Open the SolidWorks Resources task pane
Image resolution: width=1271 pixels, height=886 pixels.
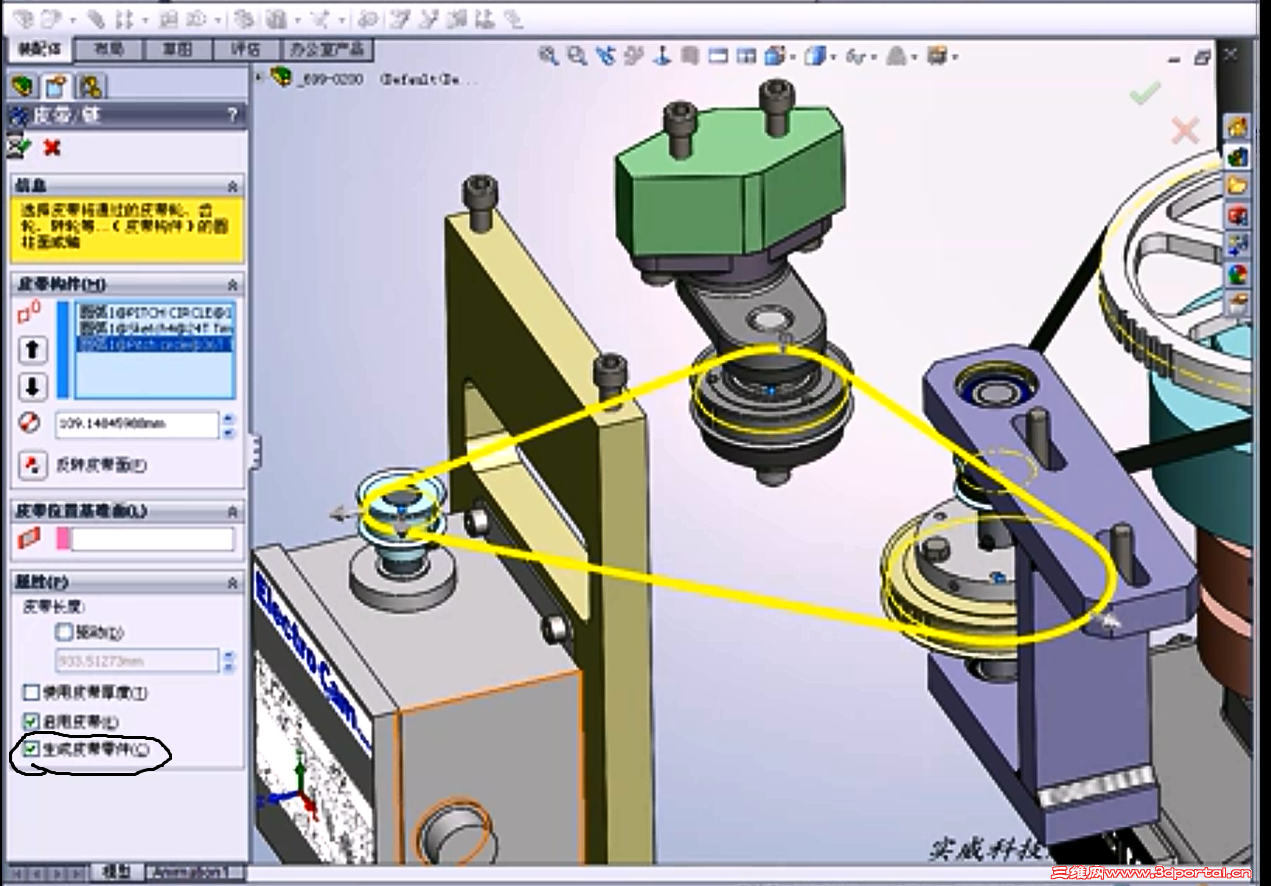(1238, 127)
